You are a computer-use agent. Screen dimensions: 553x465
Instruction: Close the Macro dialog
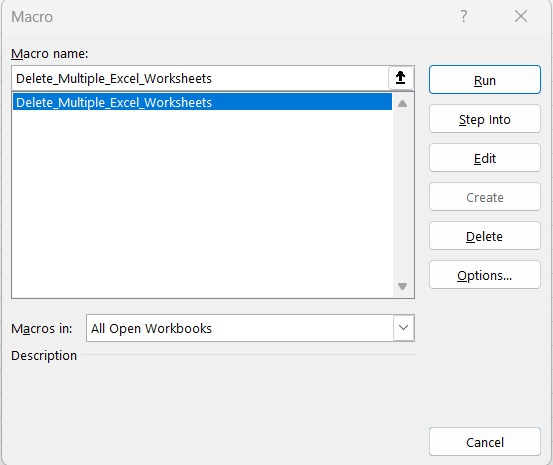coord(521,17)
